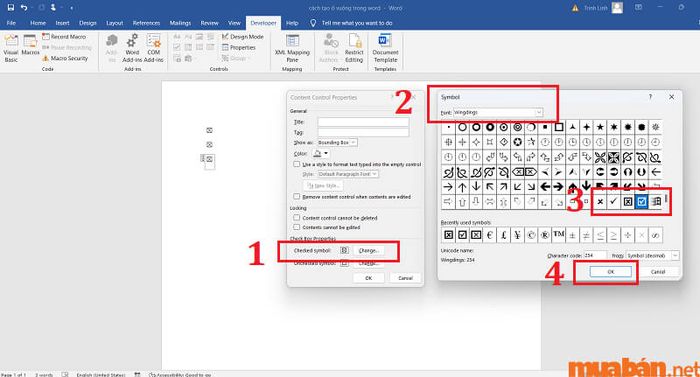
Task: Pick the Pound sign from recently used symbols
Action: [x=504, y=235]
